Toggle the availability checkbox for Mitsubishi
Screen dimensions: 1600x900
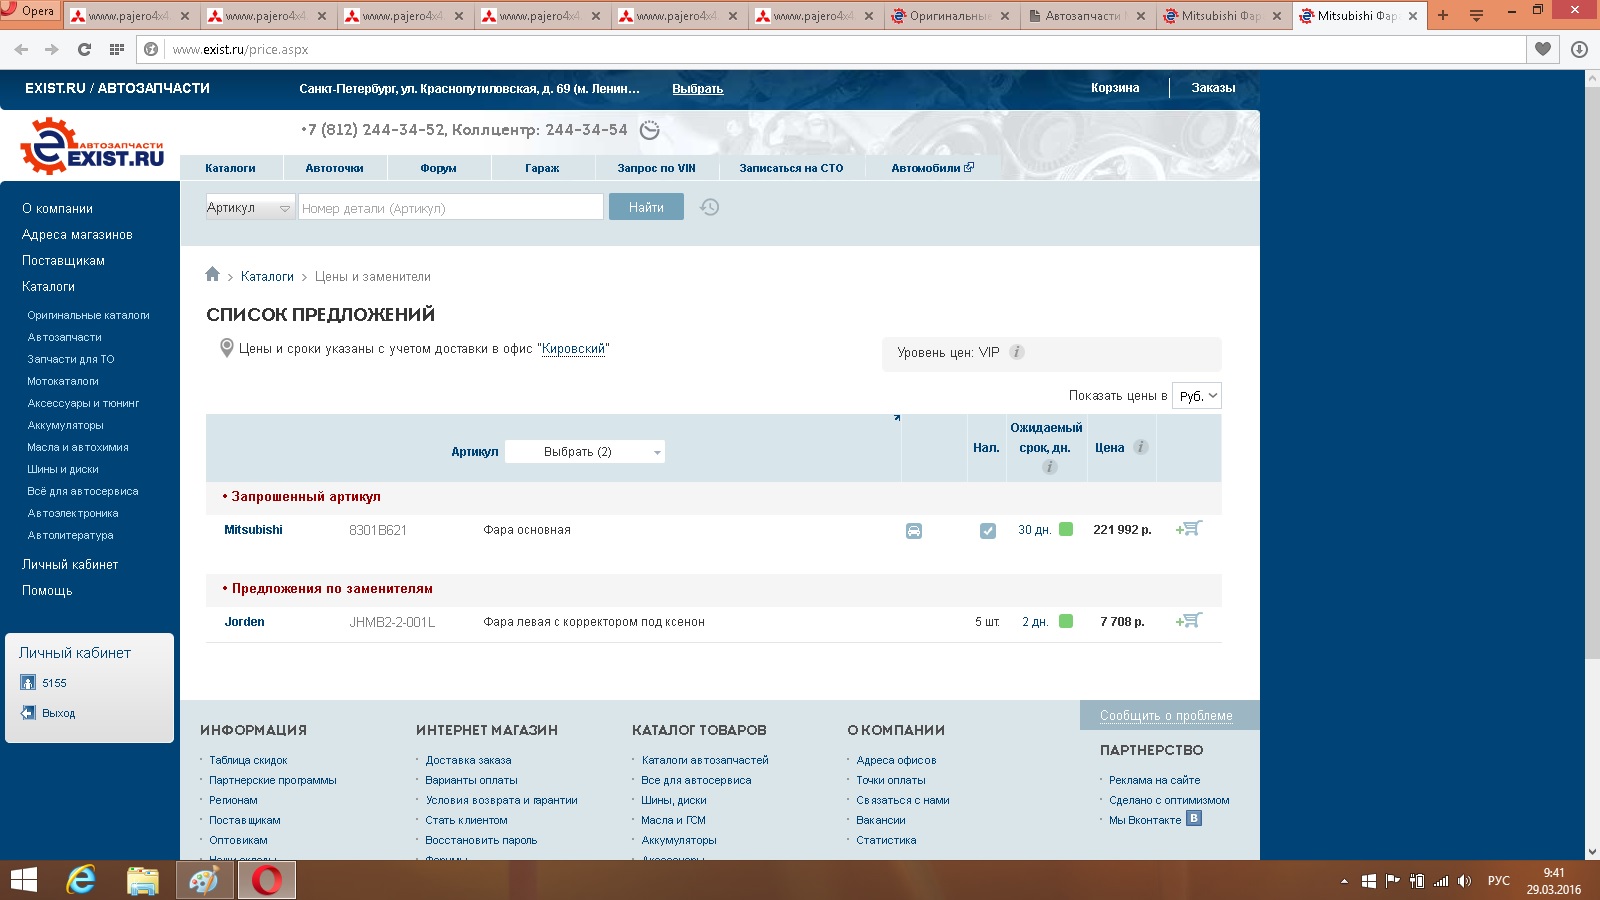pos(987,531)
